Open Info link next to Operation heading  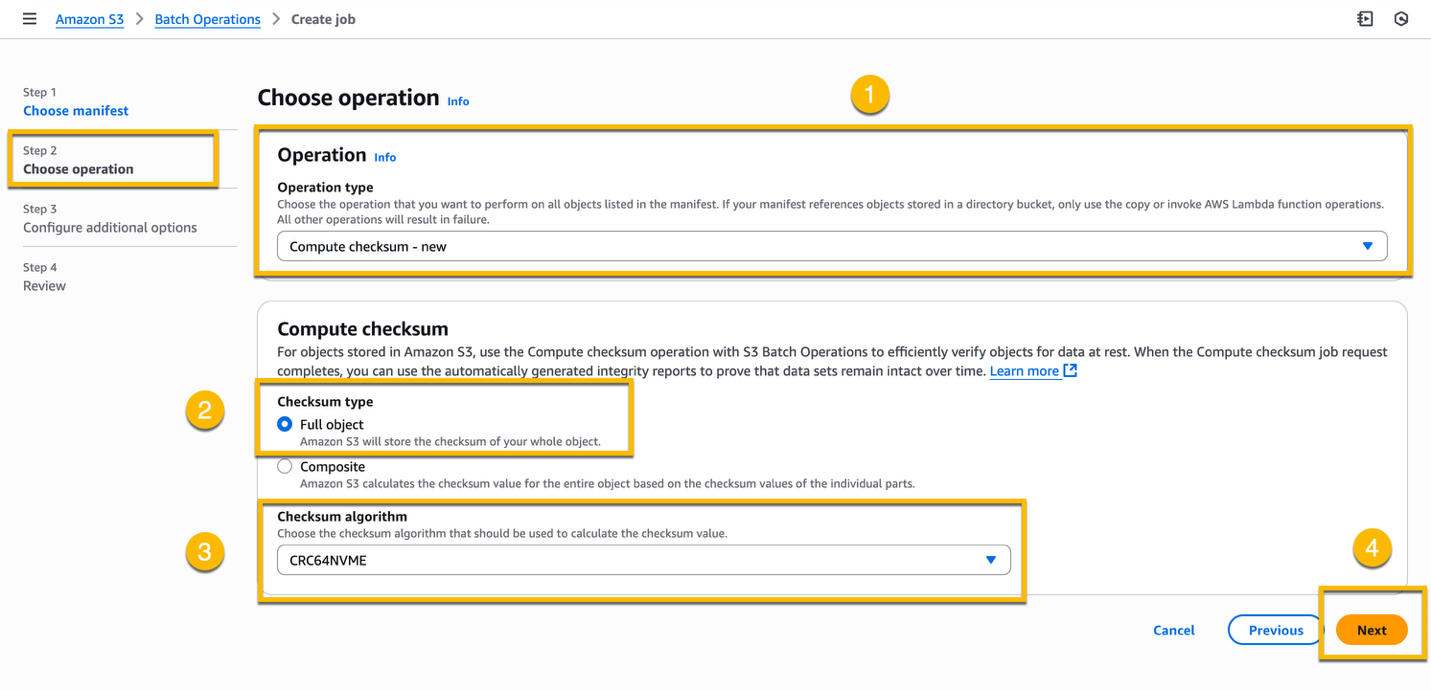tap(385, 157)
